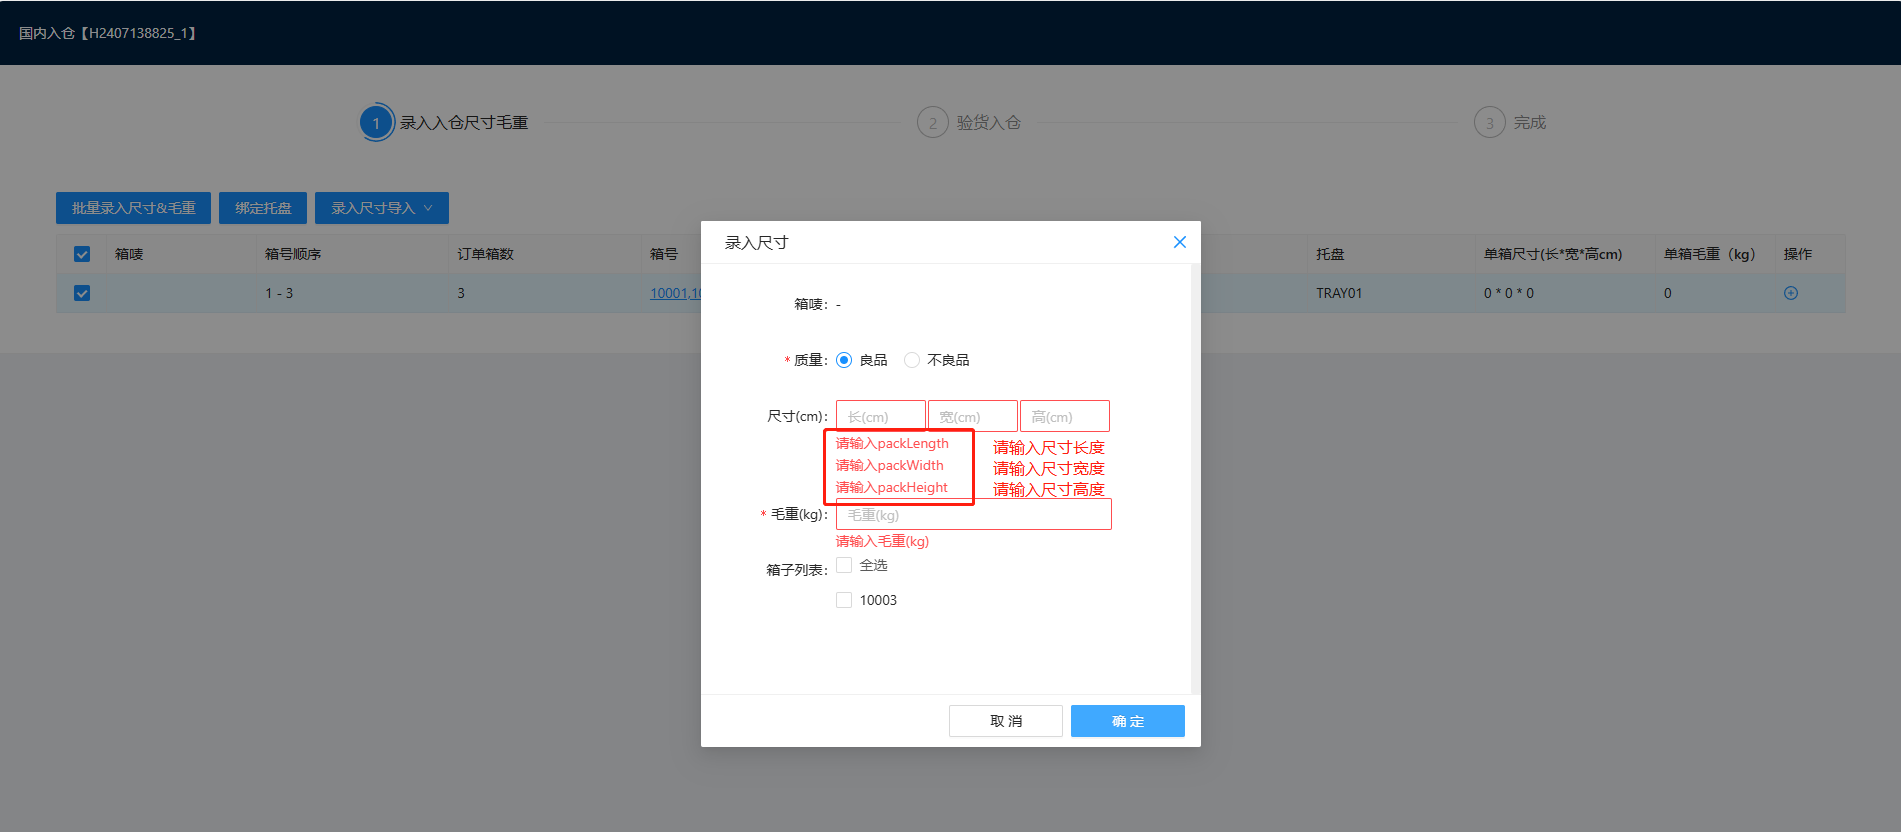
Task: Close the 录入尺寸 dialog with X icon
Action: [x=1179, y=242]
